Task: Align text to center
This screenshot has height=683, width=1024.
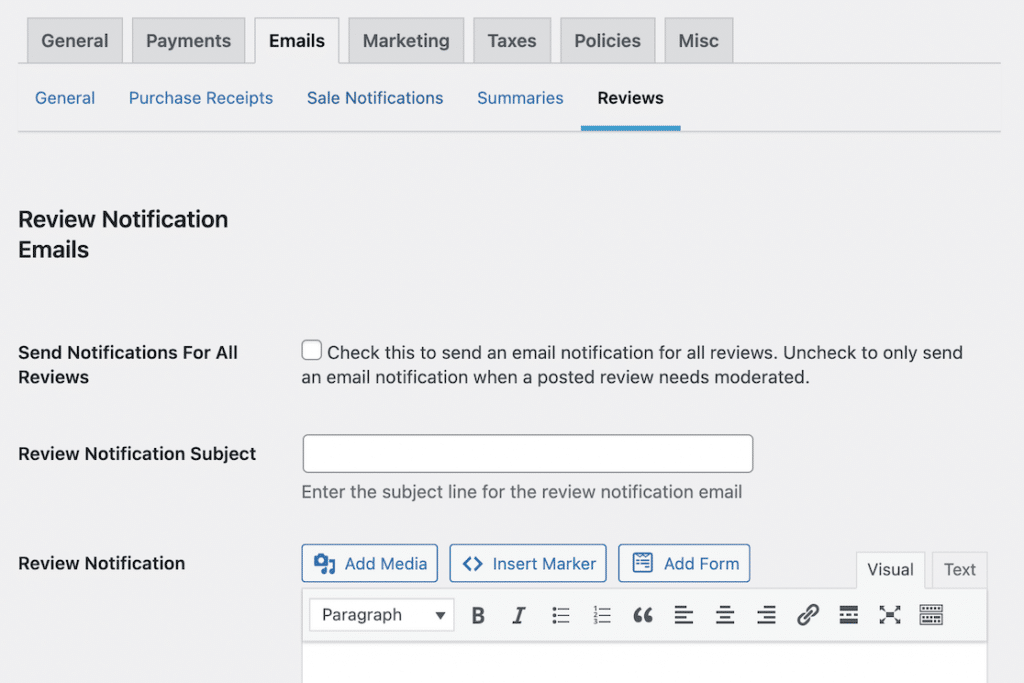Action: [x=724, y=614]
